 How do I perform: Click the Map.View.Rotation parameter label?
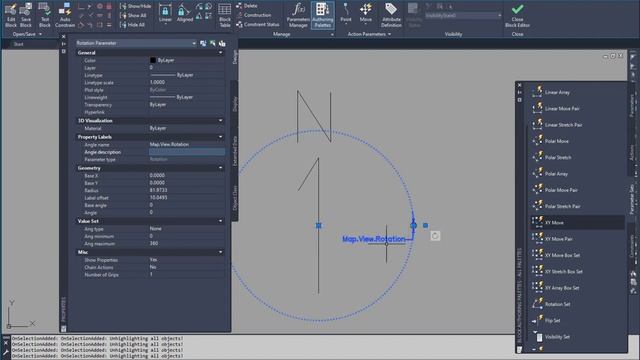(x=373, y=239)
